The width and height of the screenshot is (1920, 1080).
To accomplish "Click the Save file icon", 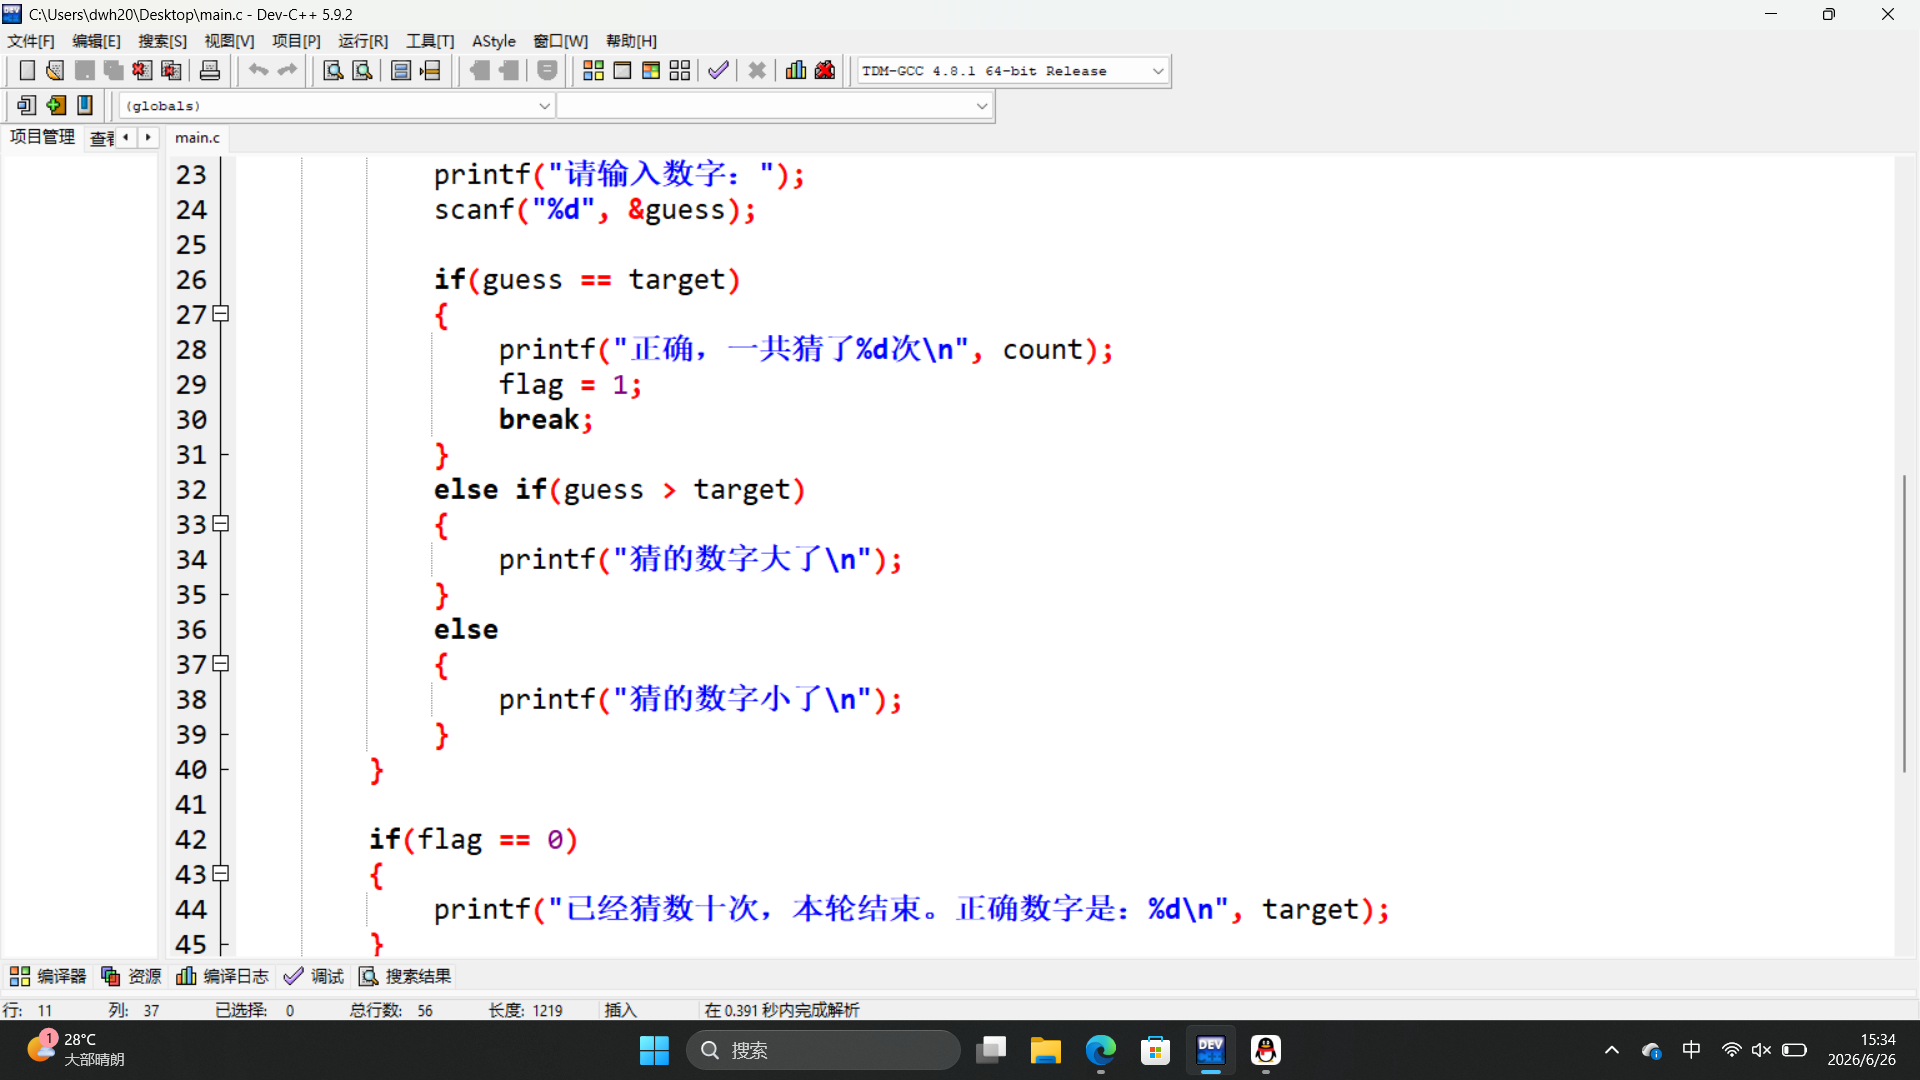I will 85,71.
